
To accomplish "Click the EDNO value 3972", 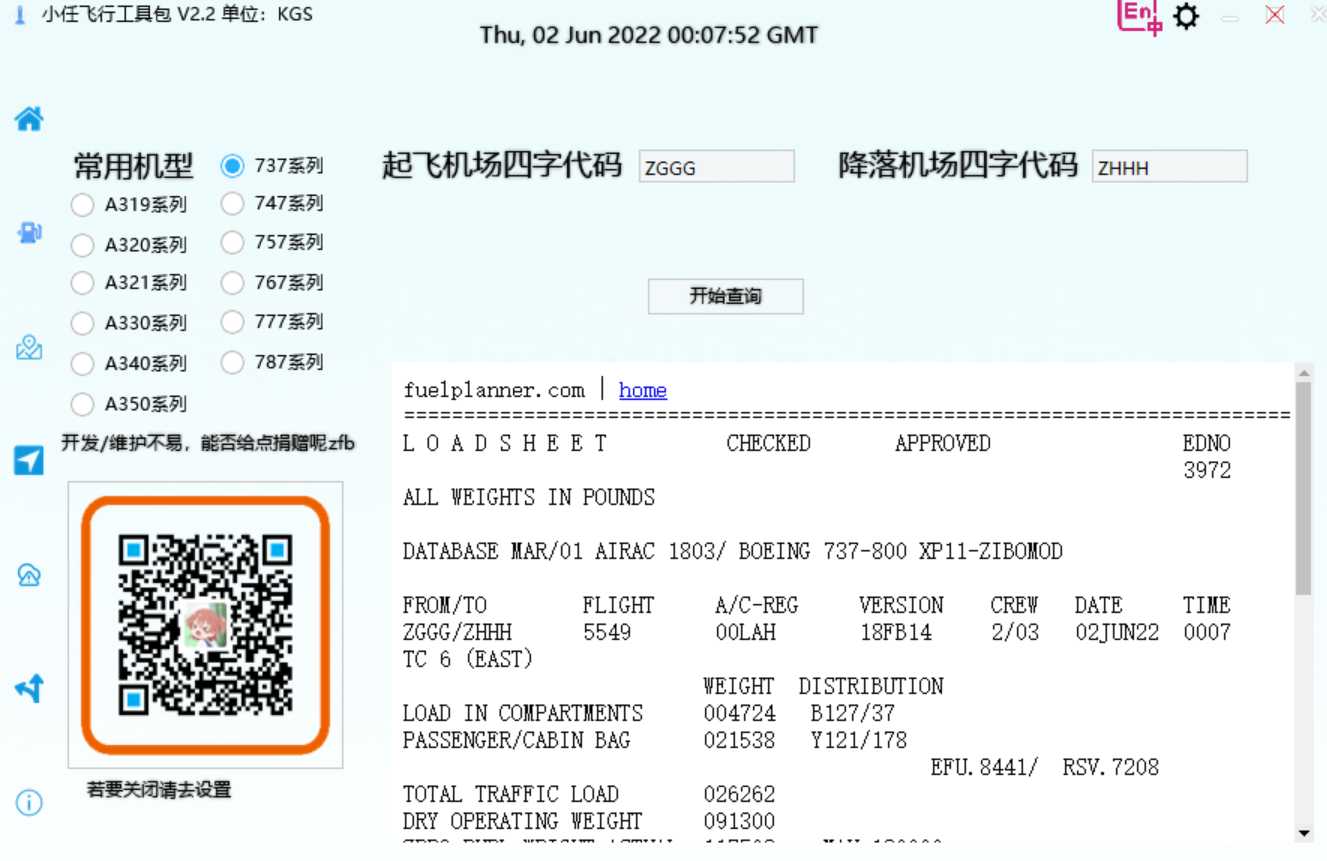I will coord(1207,471).
